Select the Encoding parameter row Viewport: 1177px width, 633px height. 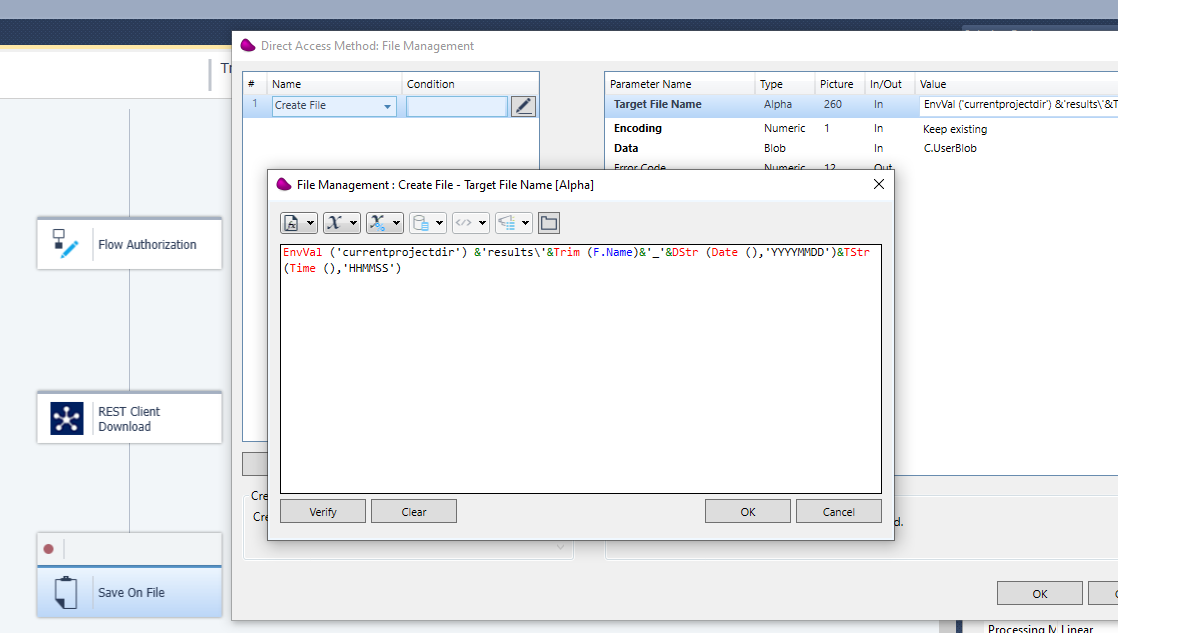[700, 128]
